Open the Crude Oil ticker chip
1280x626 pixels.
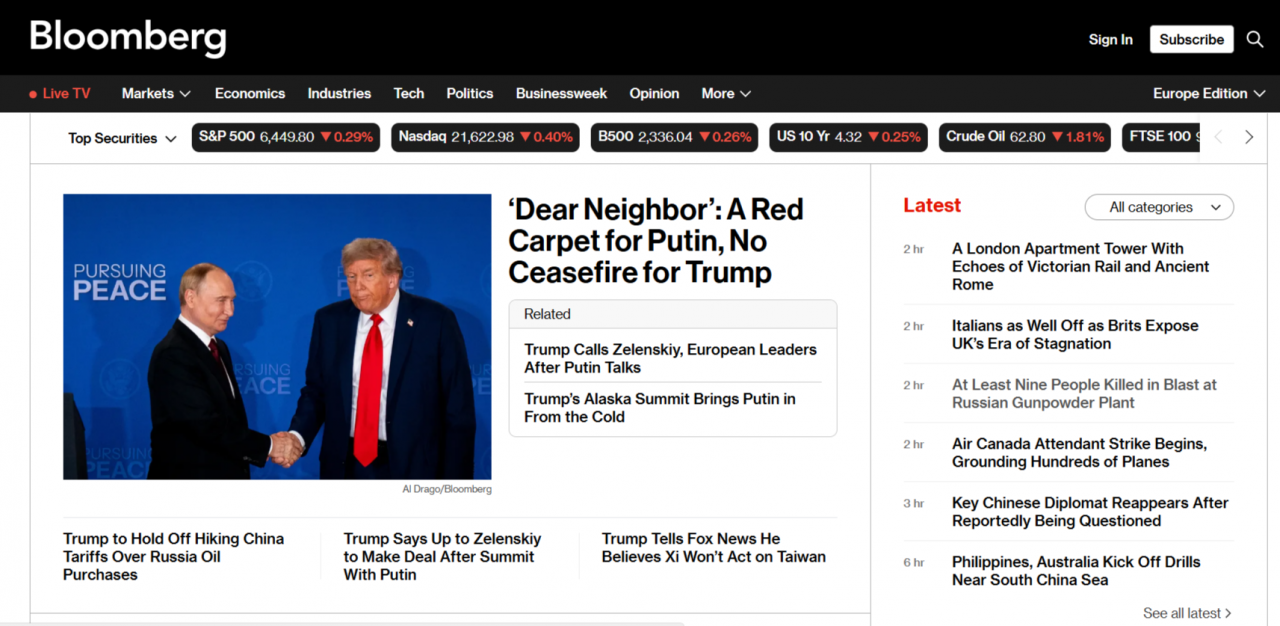coord(1025,137)
